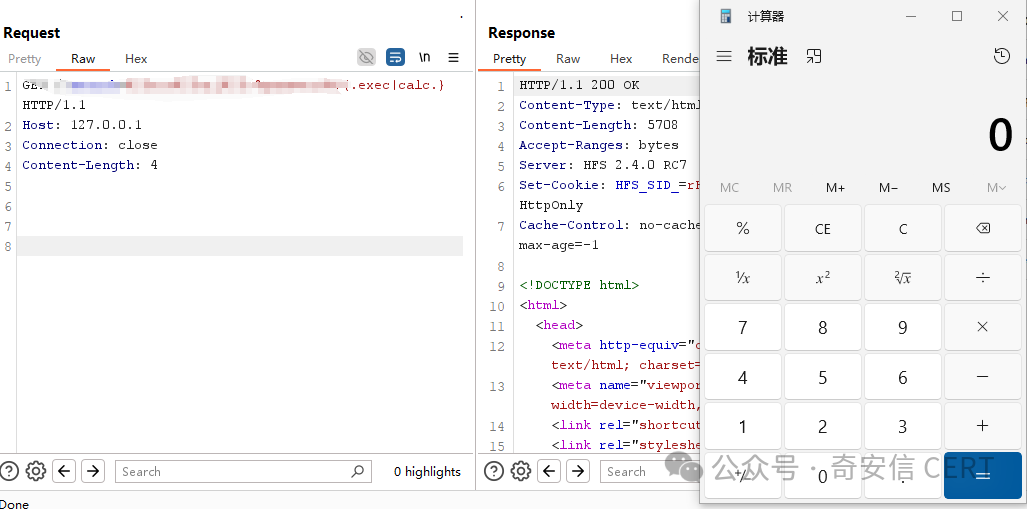The width and height of the screenshot is (1027, 509).
Task: Click the 9 digit key on Calculator
Action: (903, 327)
